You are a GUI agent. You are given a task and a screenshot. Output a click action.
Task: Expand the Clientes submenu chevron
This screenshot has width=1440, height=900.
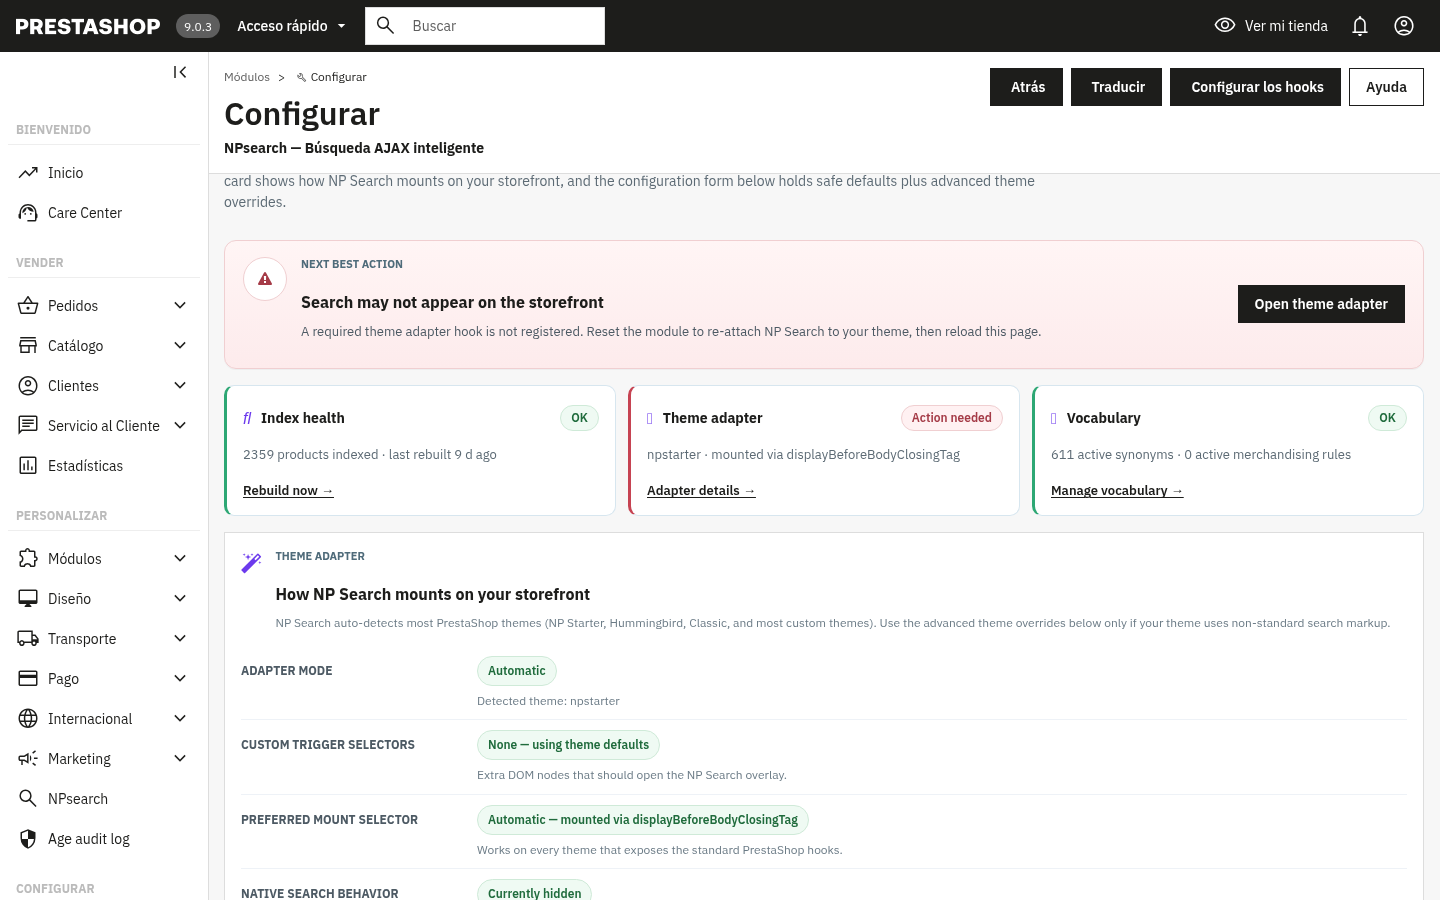pyautogui.click(x=180, y=386)
